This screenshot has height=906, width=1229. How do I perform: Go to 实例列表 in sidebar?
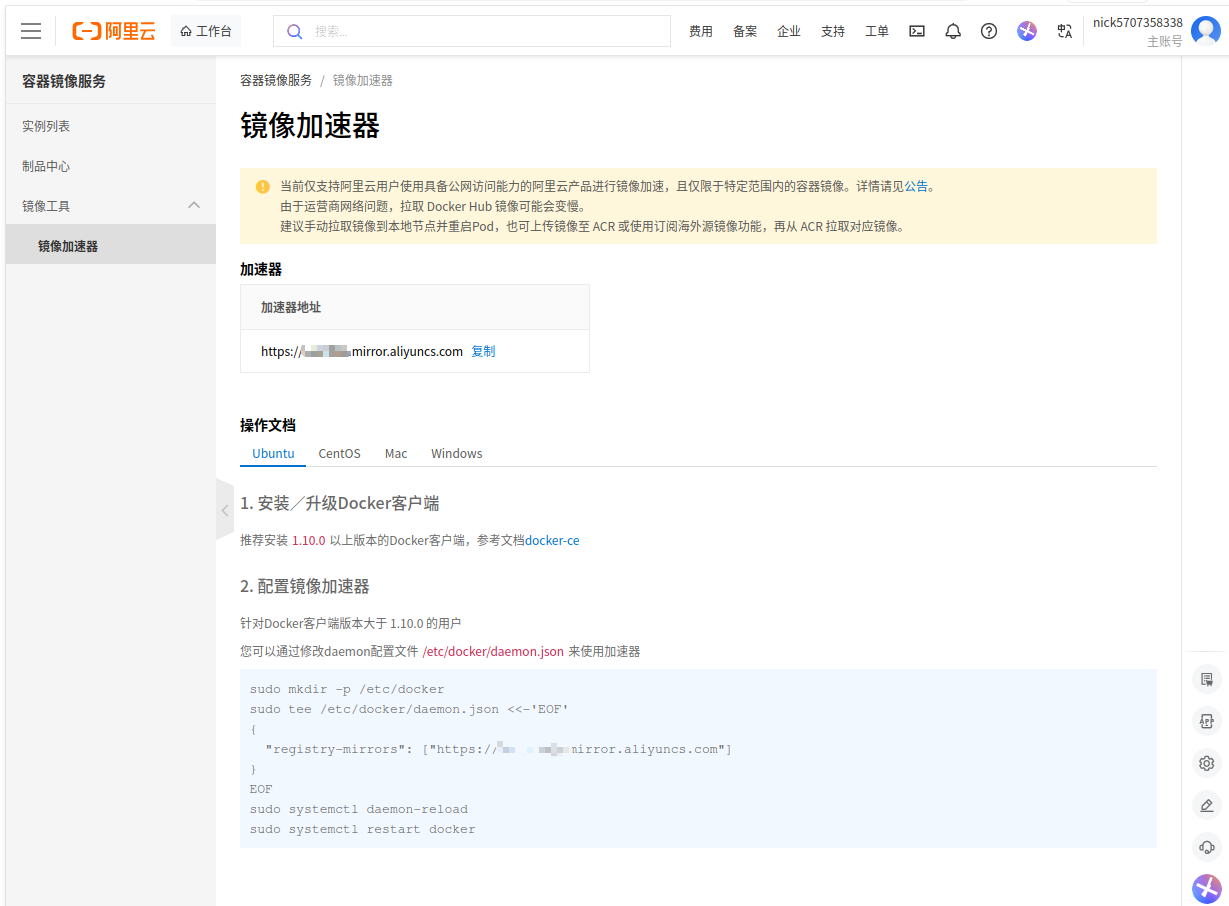tap(46, 126)
